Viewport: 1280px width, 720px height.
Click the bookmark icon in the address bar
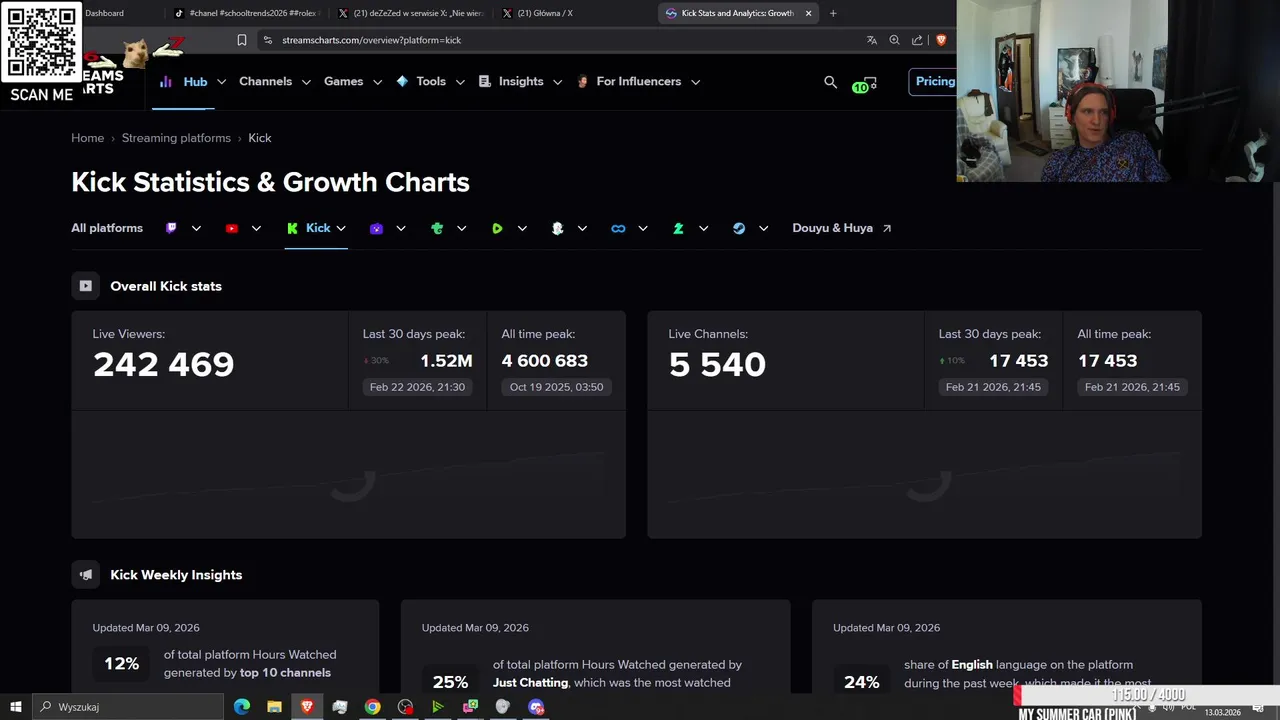point(242,40)
